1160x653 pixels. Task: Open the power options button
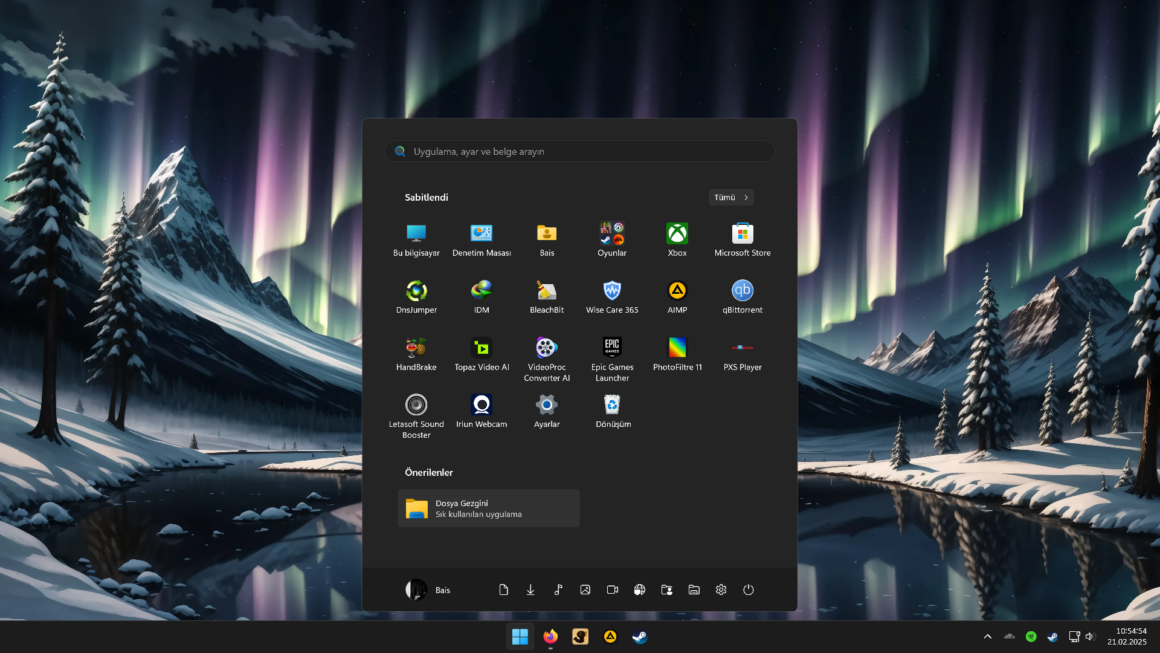(749, 589)
